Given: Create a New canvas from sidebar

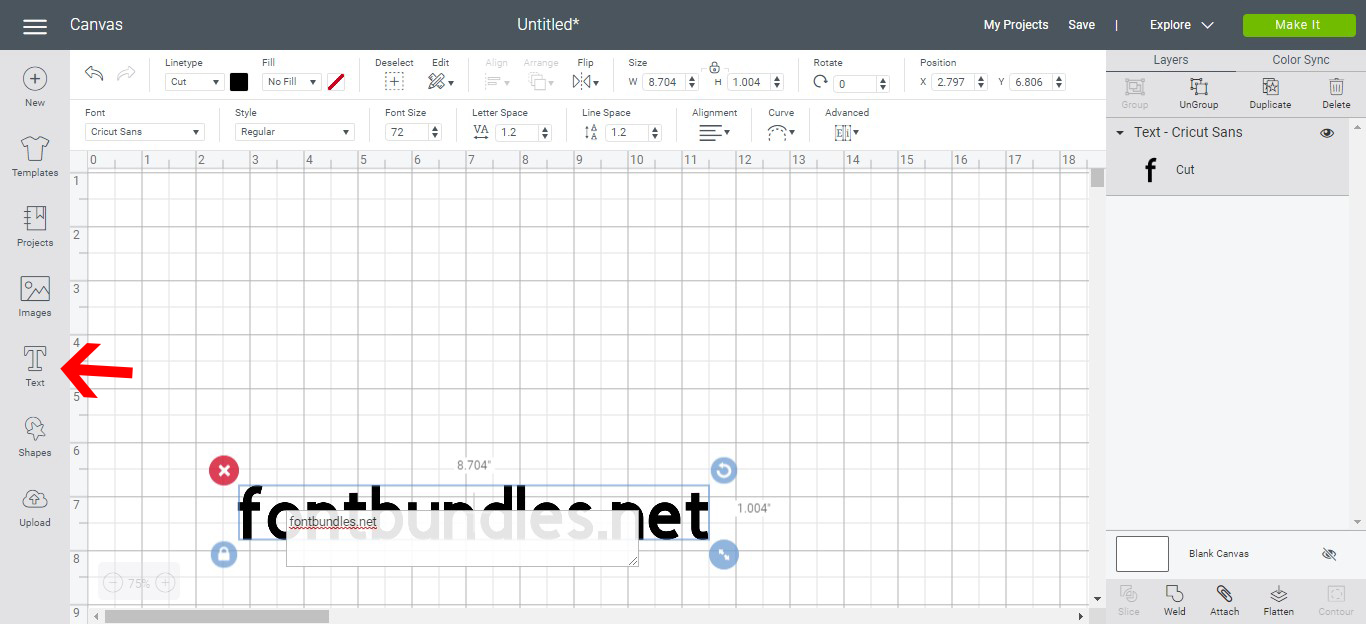Looking at the screenshot, I should 35,87.
